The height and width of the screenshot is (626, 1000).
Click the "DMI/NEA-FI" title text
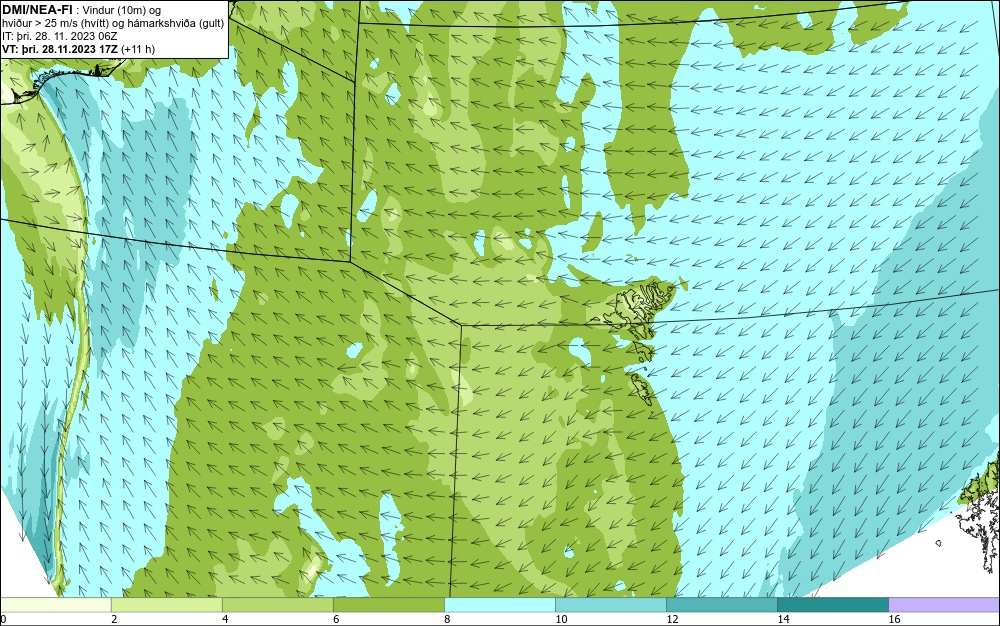(37, 9)
